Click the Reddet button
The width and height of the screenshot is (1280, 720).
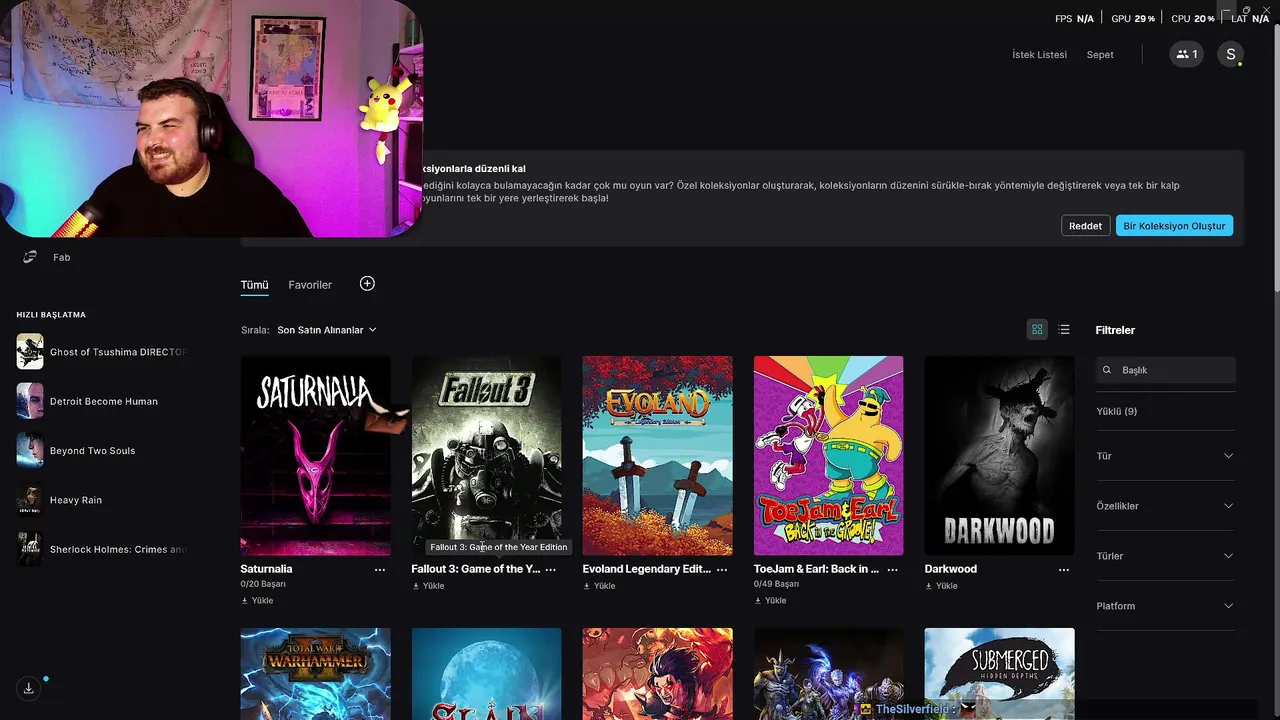1085,226
